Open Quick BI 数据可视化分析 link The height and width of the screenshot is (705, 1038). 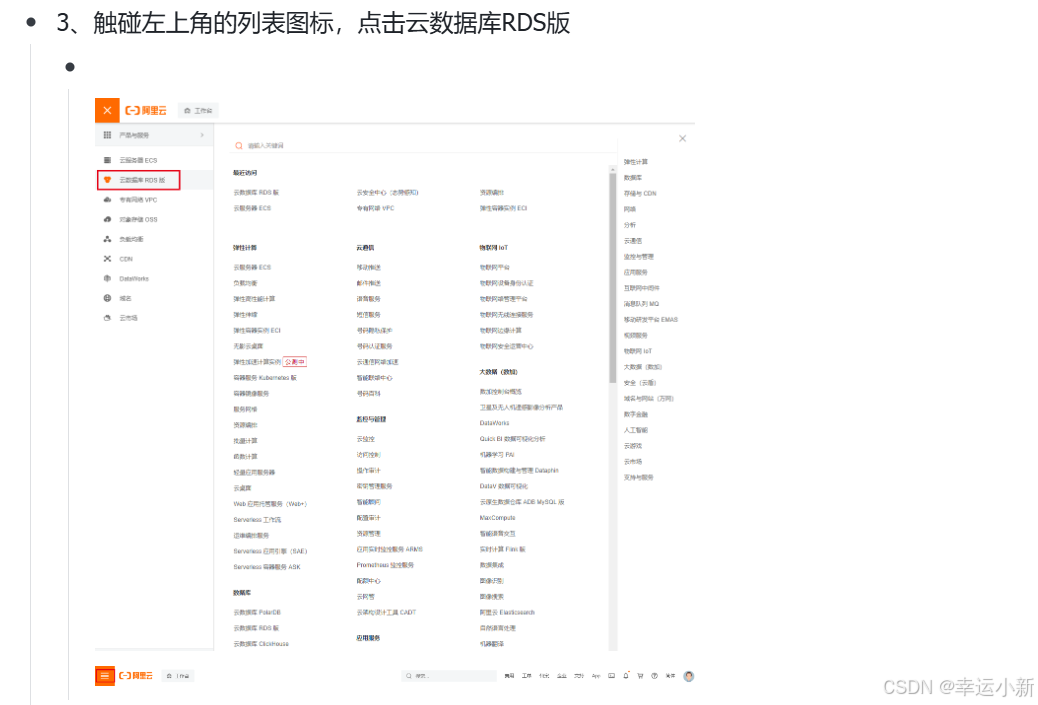[512, 439]
